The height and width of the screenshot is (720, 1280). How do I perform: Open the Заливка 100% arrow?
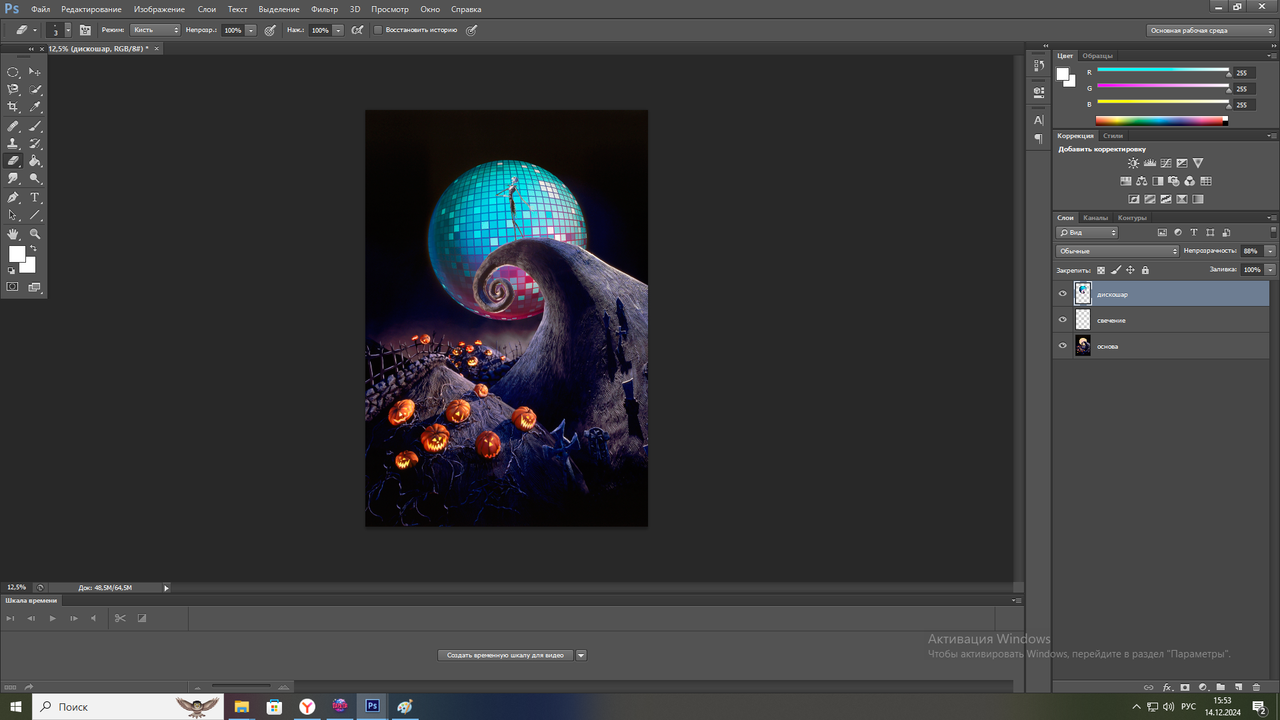(1270, 270)
